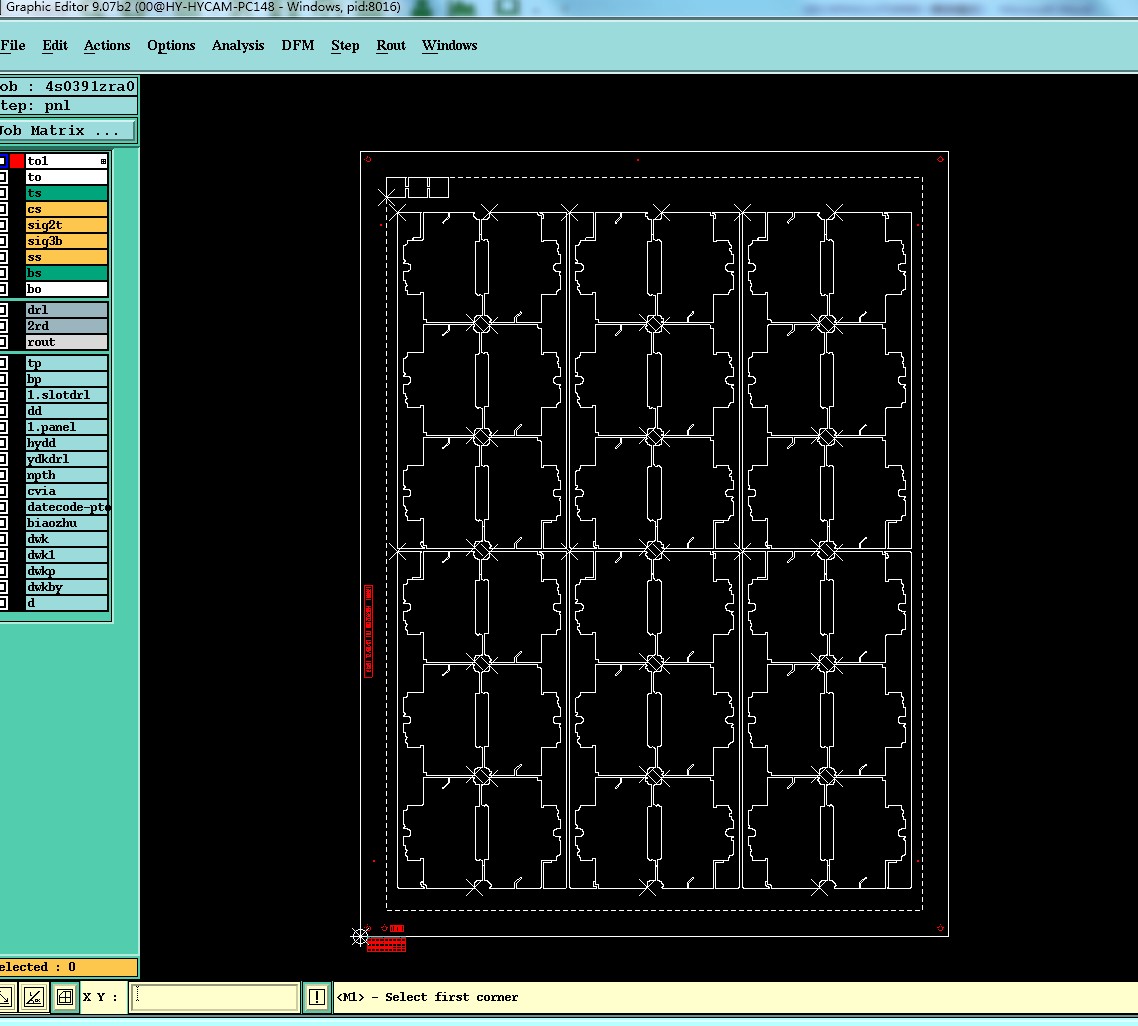Click the Select first corner prompt message
Viewport: 1138px width, 1026px height.
[427, 997]
